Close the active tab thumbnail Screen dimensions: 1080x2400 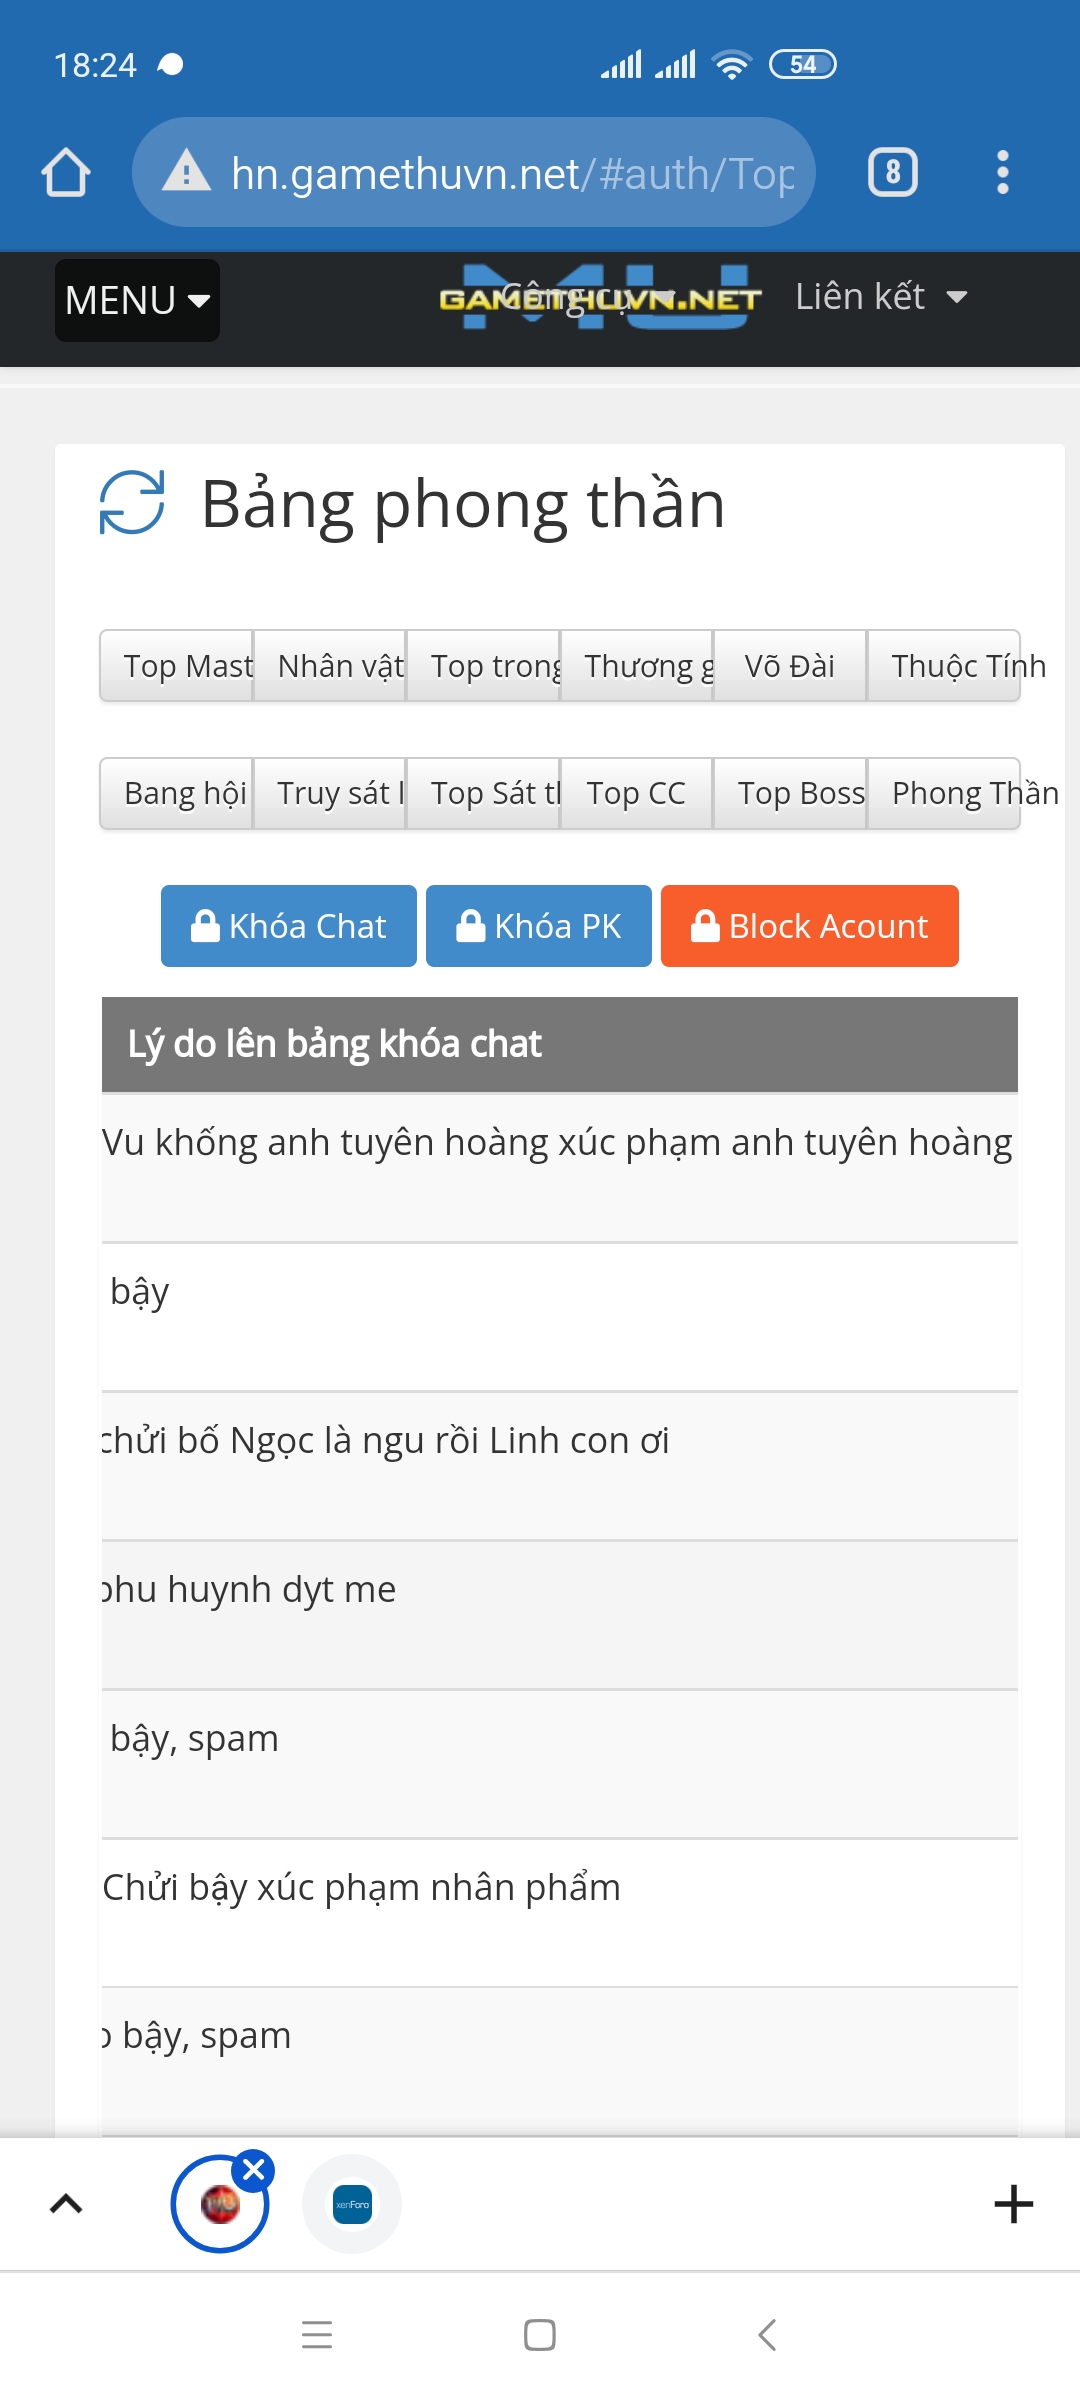[254, 2170]
